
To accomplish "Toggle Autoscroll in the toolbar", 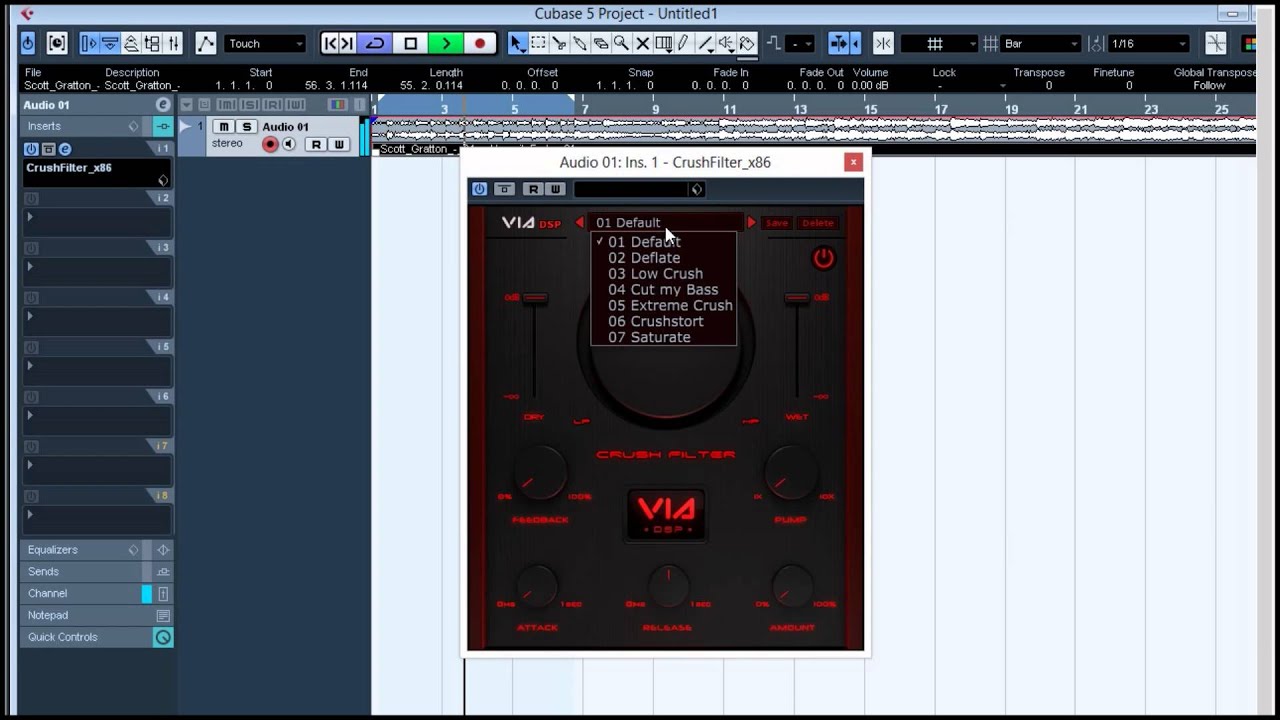I will point(838,44).
